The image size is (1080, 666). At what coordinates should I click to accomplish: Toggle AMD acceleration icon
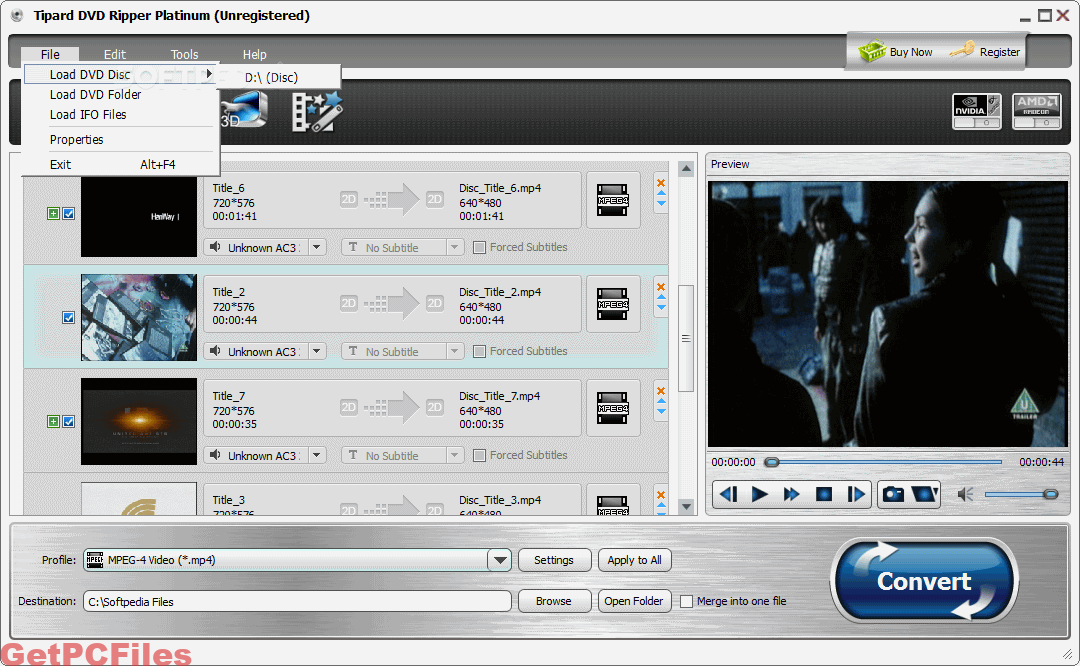[x=1036, y=111]
